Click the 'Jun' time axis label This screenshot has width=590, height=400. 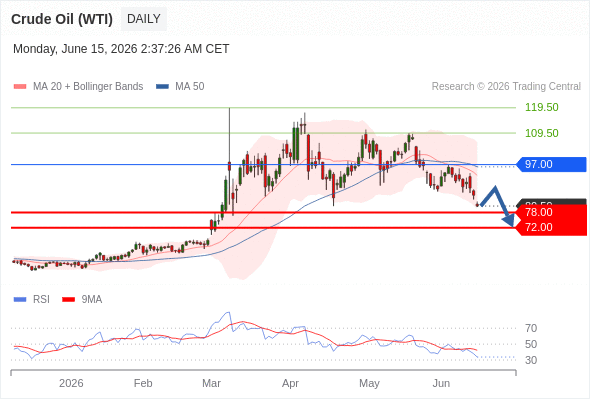441,383
